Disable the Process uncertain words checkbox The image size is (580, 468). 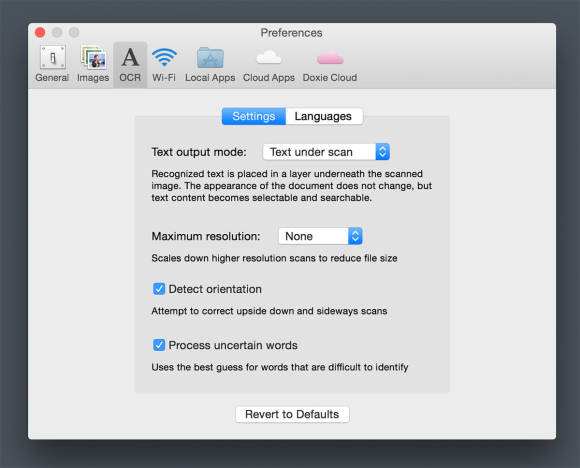[x=159, y=345]
